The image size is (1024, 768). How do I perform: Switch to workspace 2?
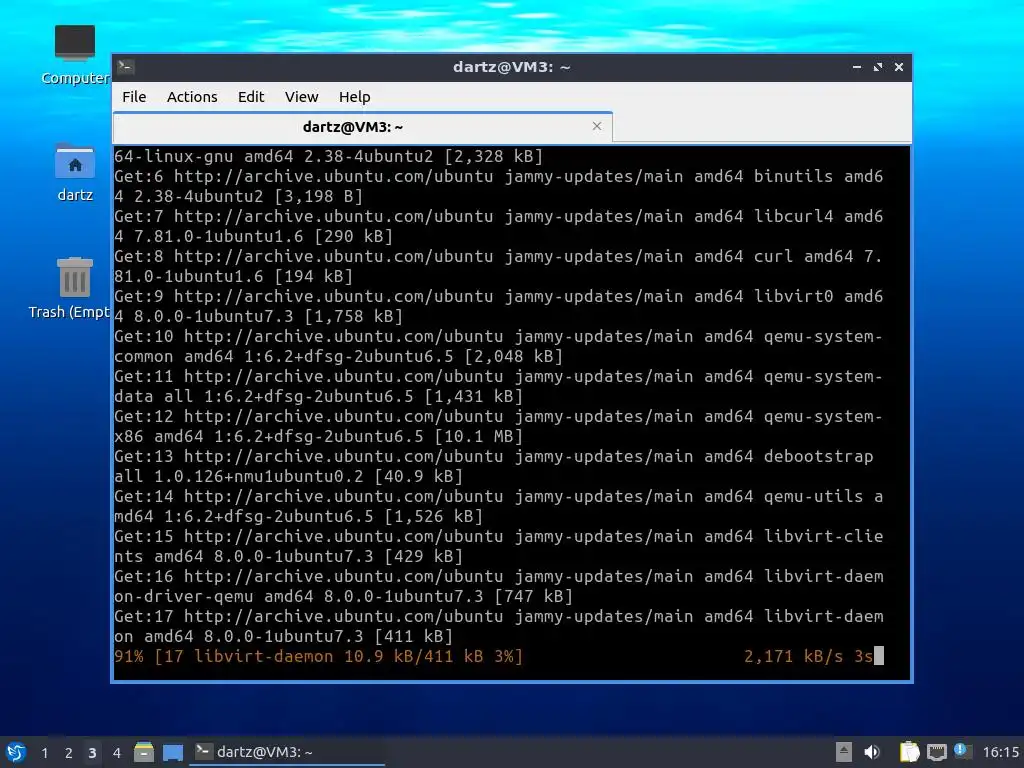[x=69, y=753]
